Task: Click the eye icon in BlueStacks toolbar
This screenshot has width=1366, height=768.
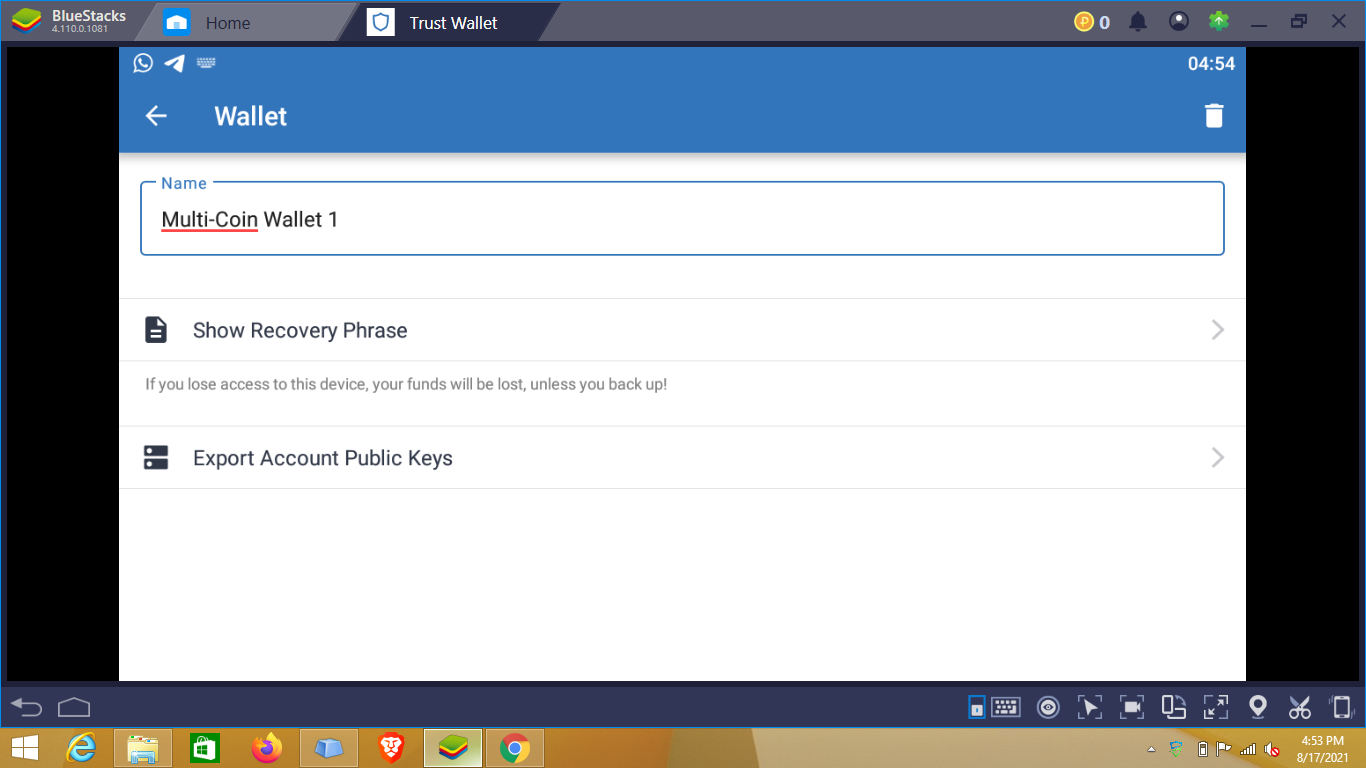Action: 1048,708
